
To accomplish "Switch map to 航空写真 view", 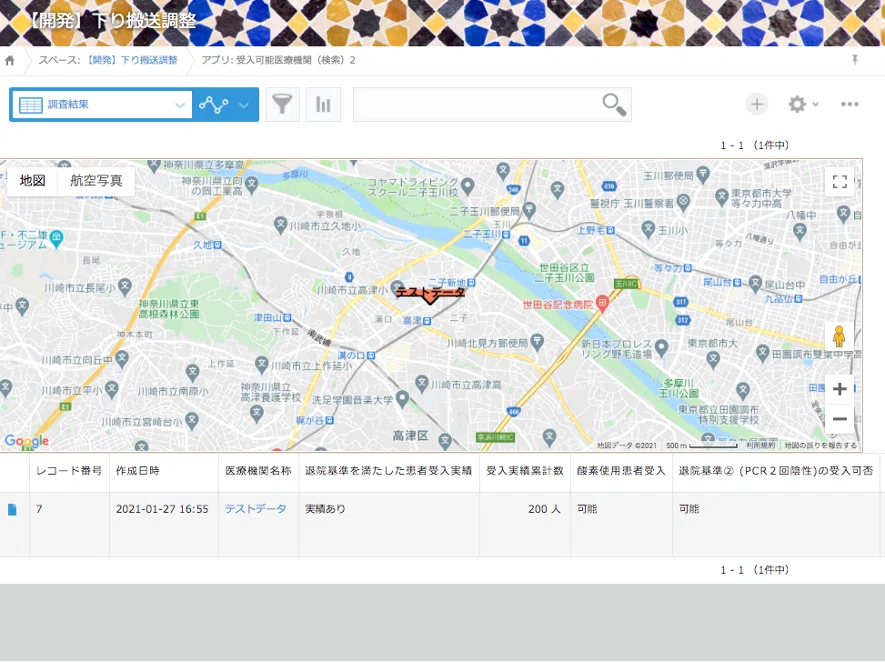I will [96, 181].
